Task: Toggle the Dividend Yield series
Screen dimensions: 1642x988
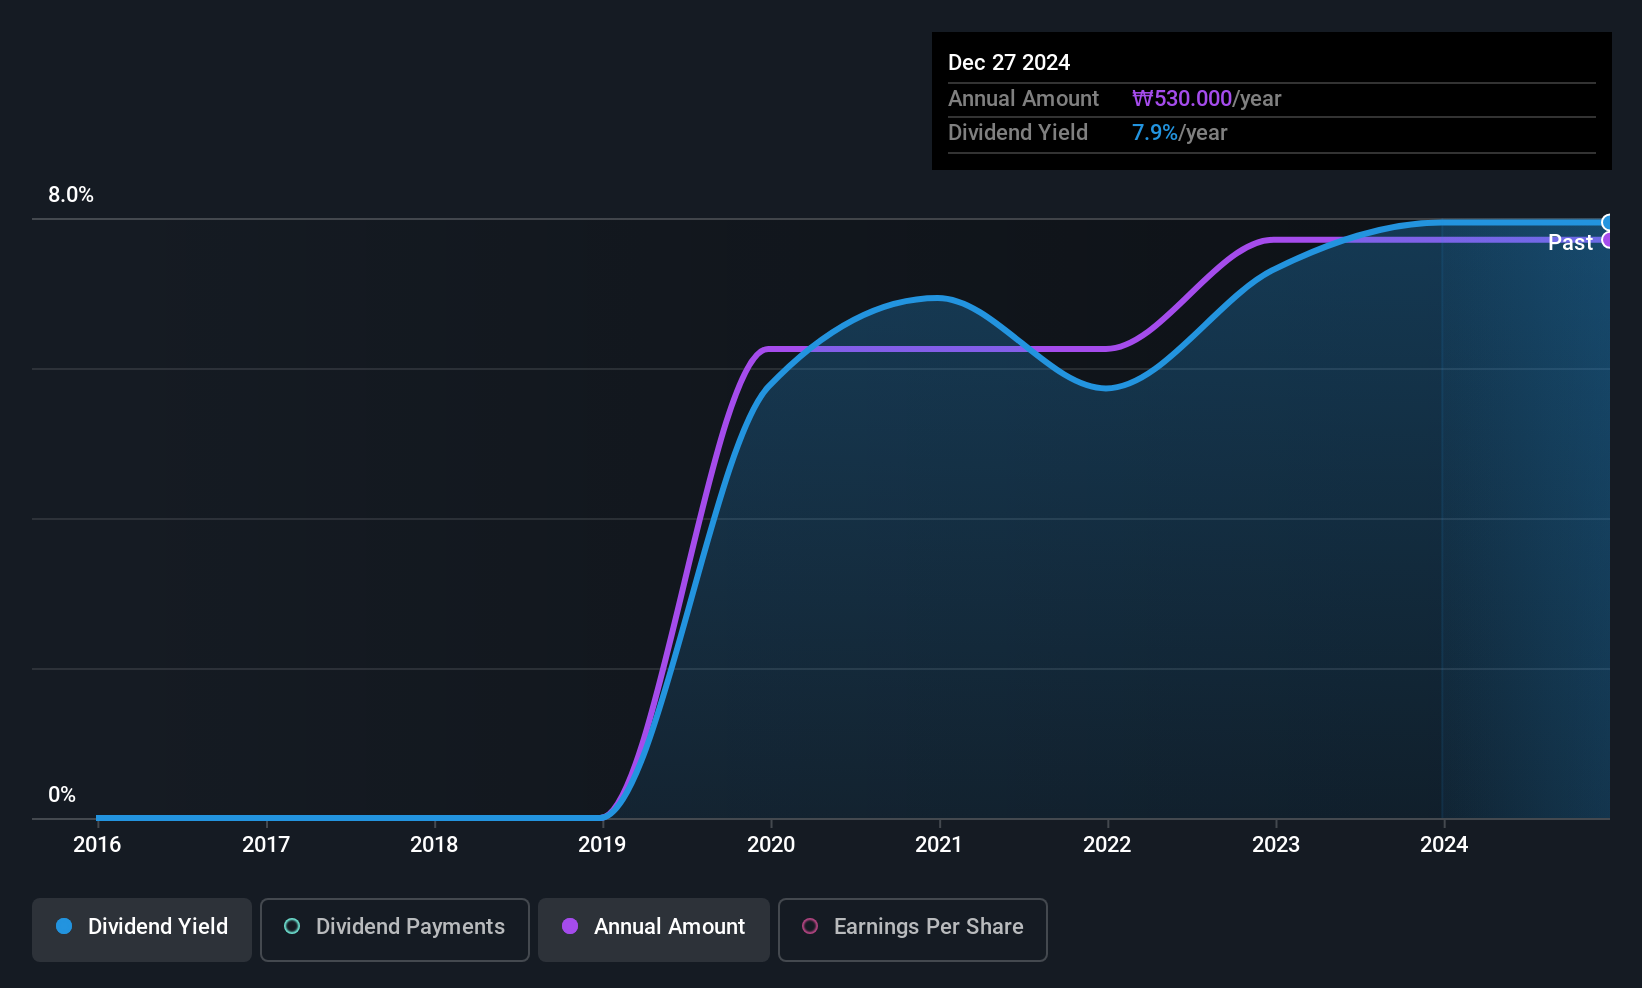Action: [x=142, y=930]
